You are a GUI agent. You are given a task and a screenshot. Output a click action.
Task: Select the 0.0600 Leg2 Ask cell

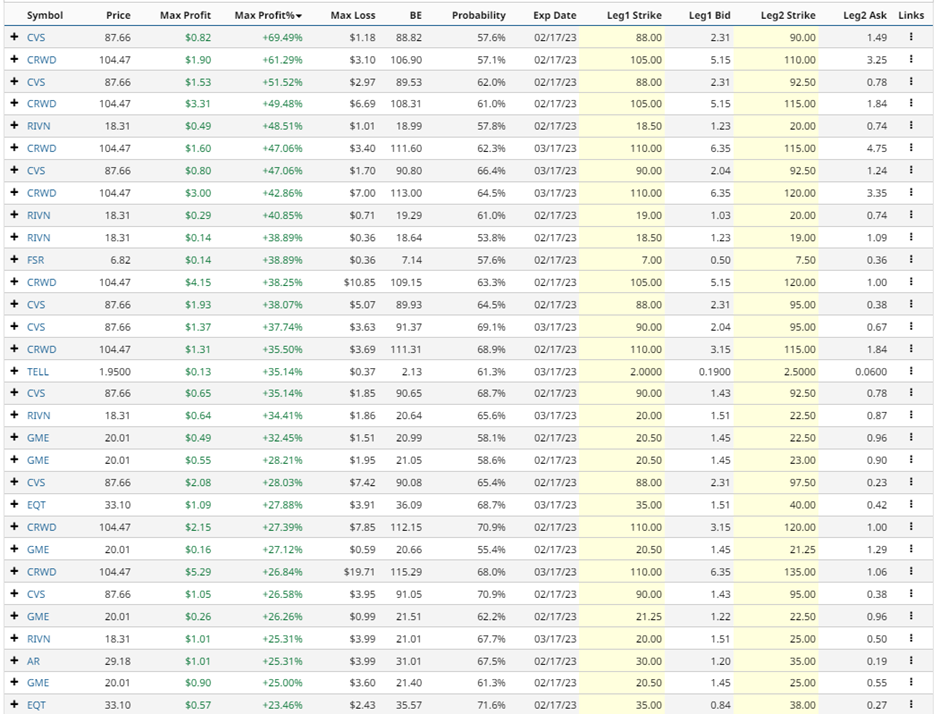coord(871,372)
